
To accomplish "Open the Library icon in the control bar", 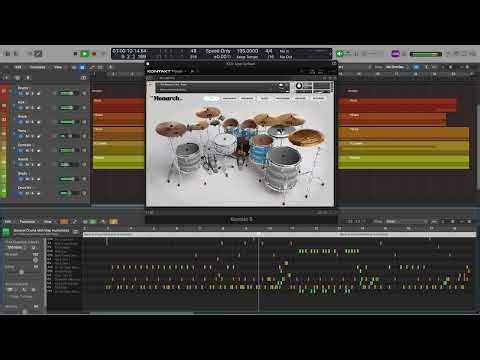I will [x=8, y=53].
